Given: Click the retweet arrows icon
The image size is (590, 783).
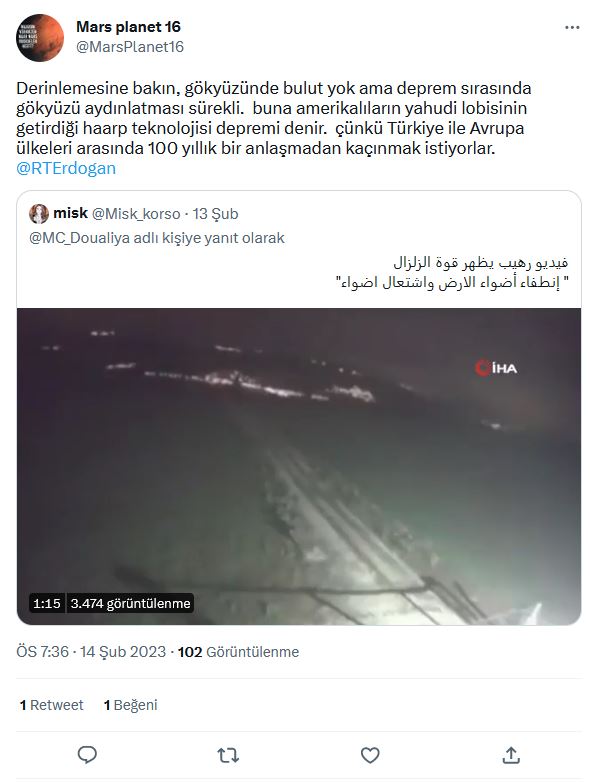Looking at the screenshot, I should 228,755.
